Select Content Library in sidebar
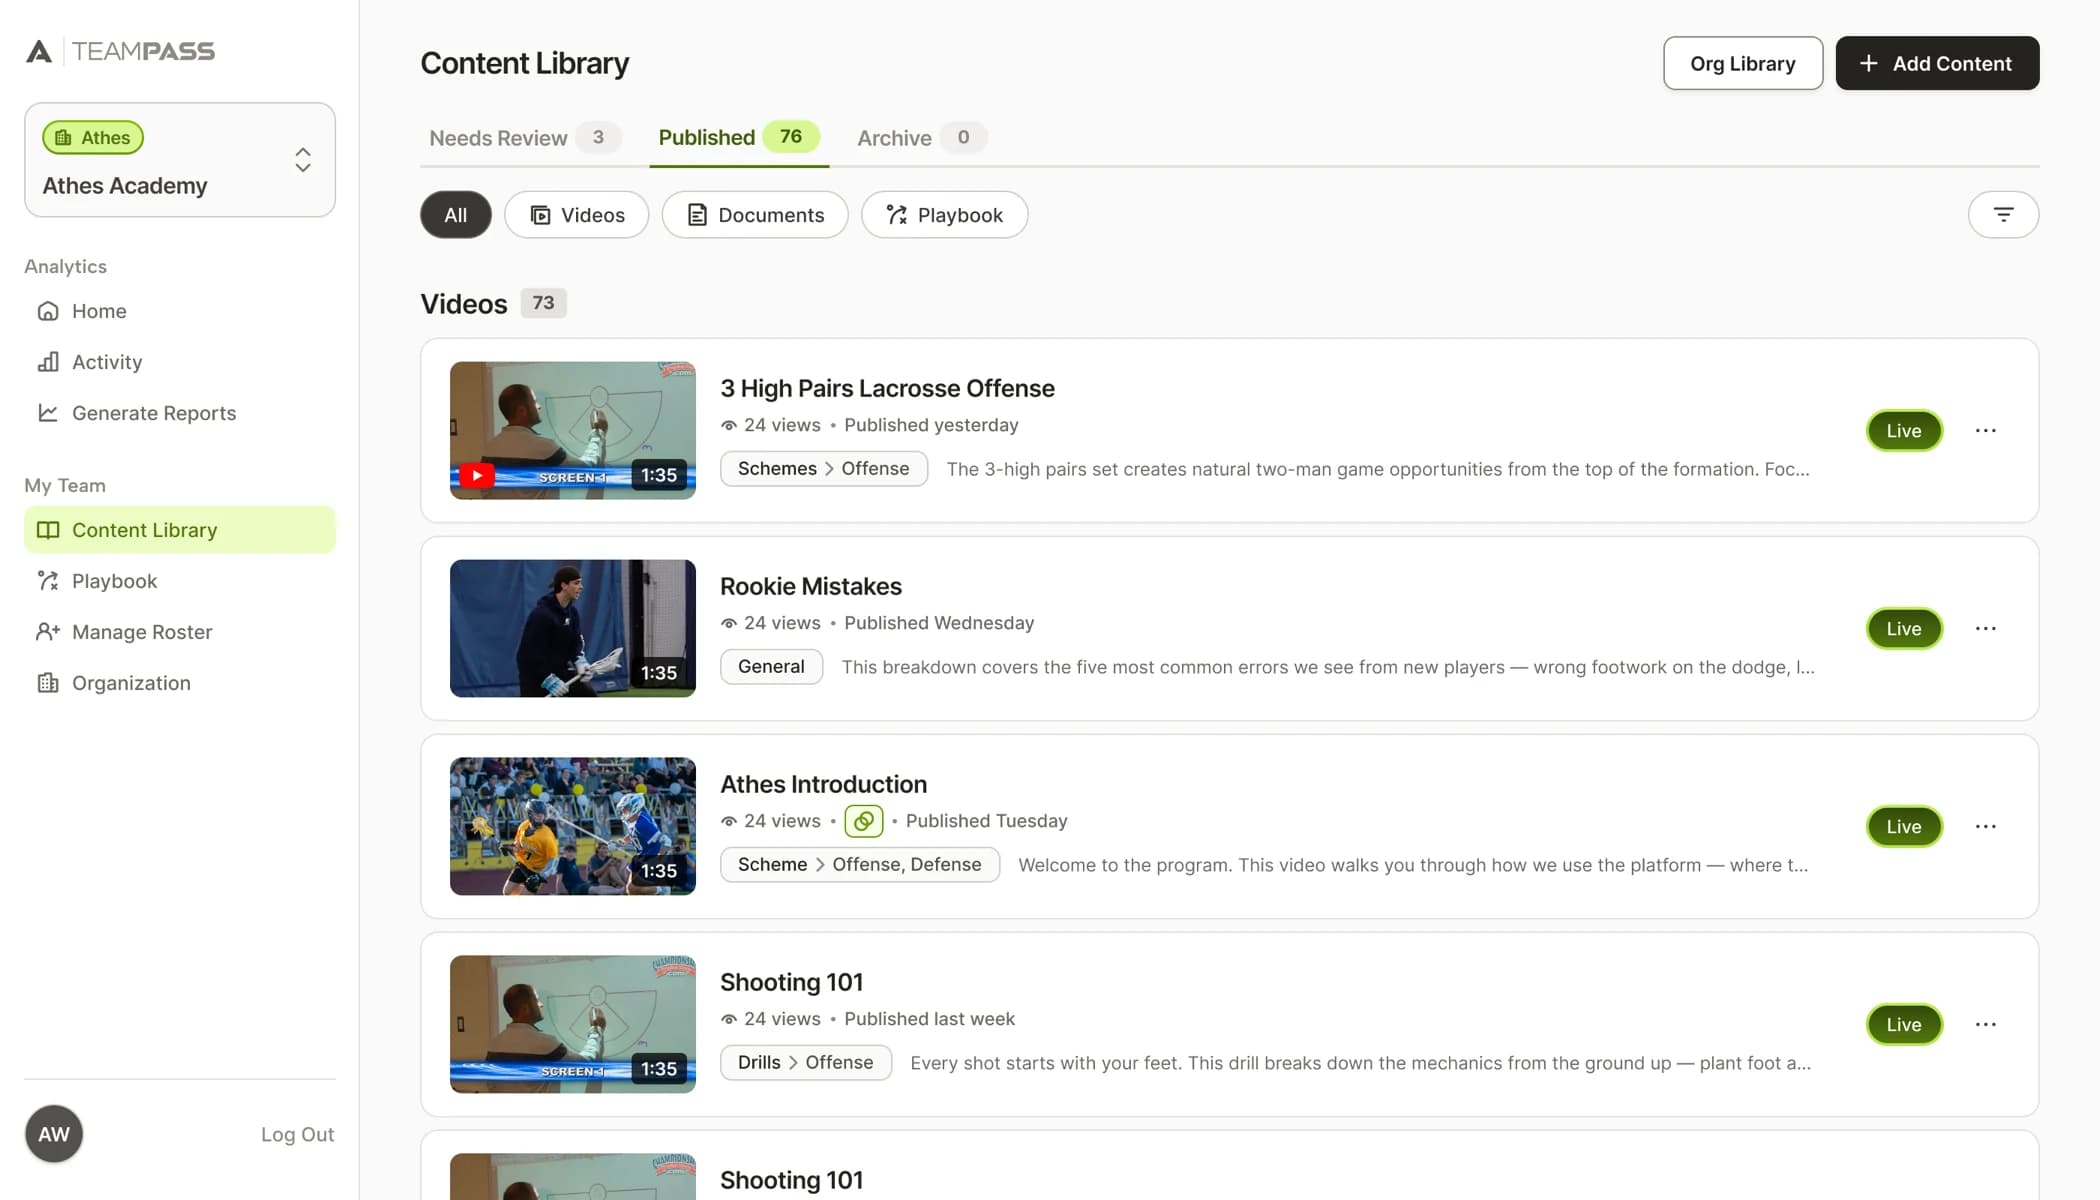 pos(180,530)
